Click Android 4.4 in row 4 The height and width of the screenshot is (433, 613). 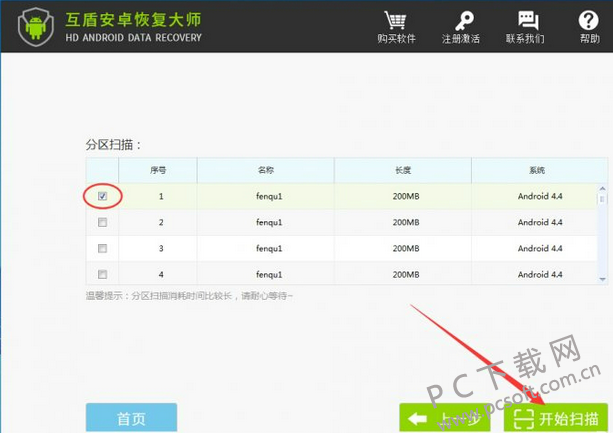[x=540, y=274]
